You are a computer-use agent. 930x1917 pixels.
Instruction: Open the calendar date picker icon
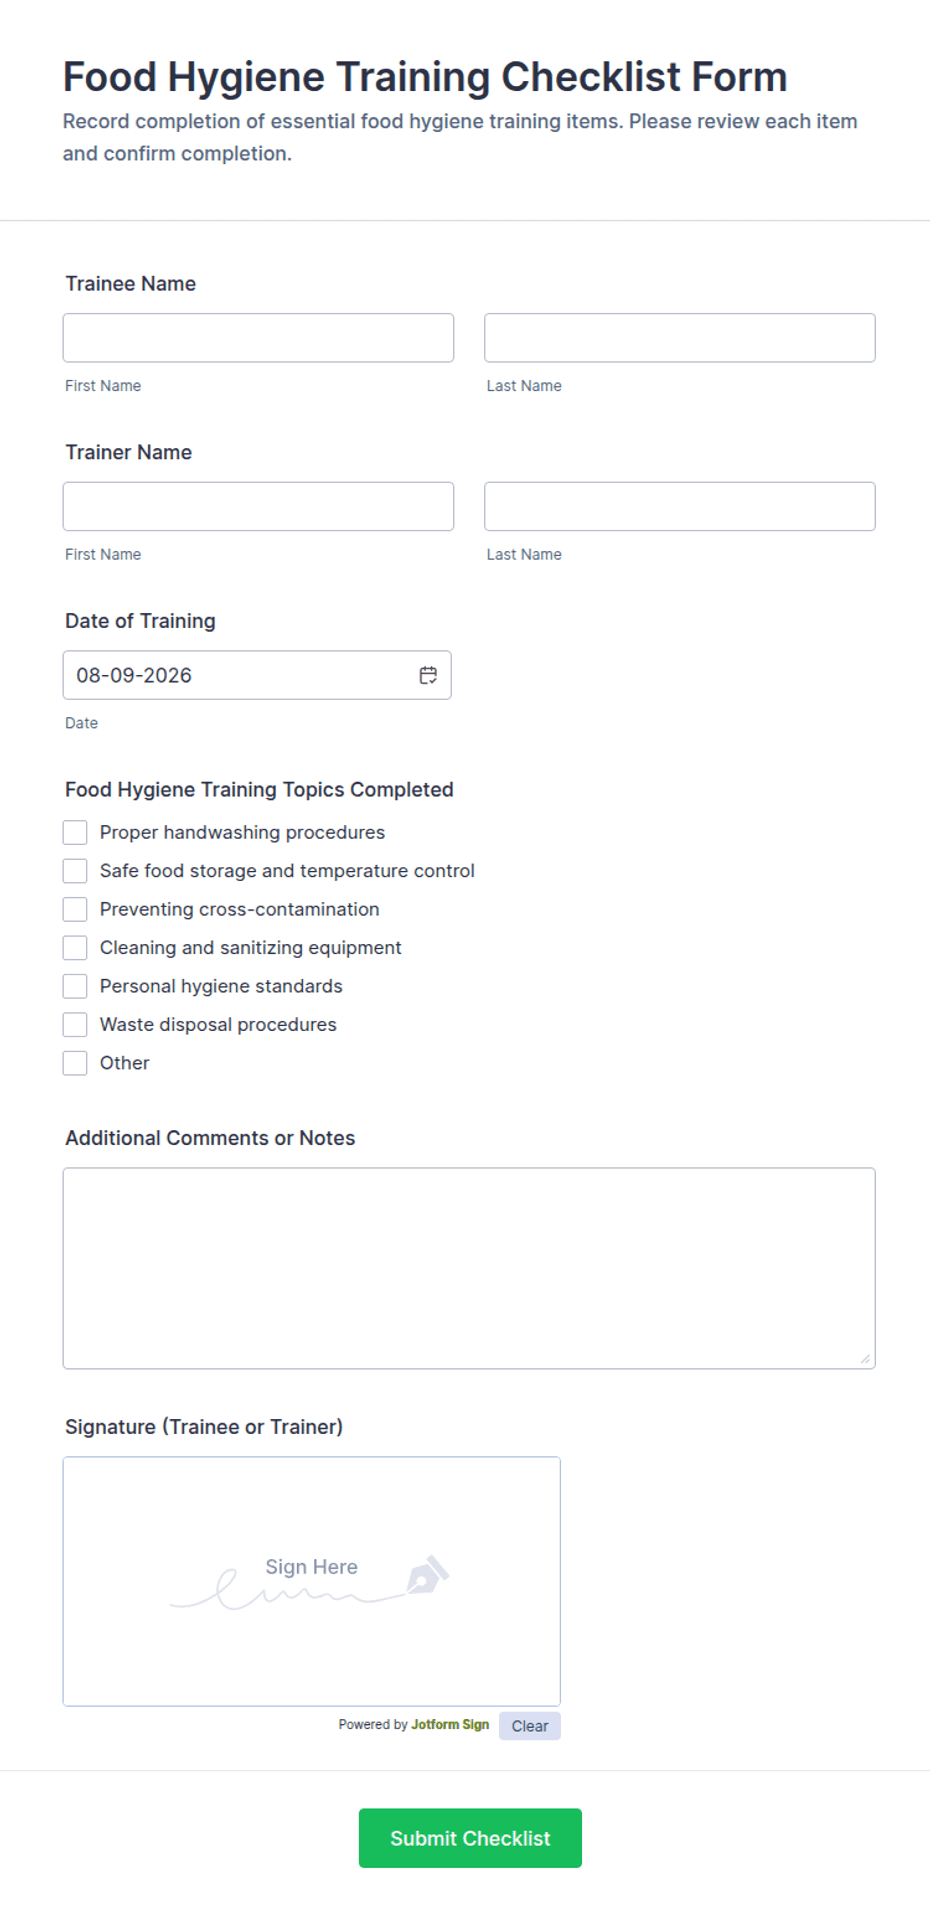(428, 675)
